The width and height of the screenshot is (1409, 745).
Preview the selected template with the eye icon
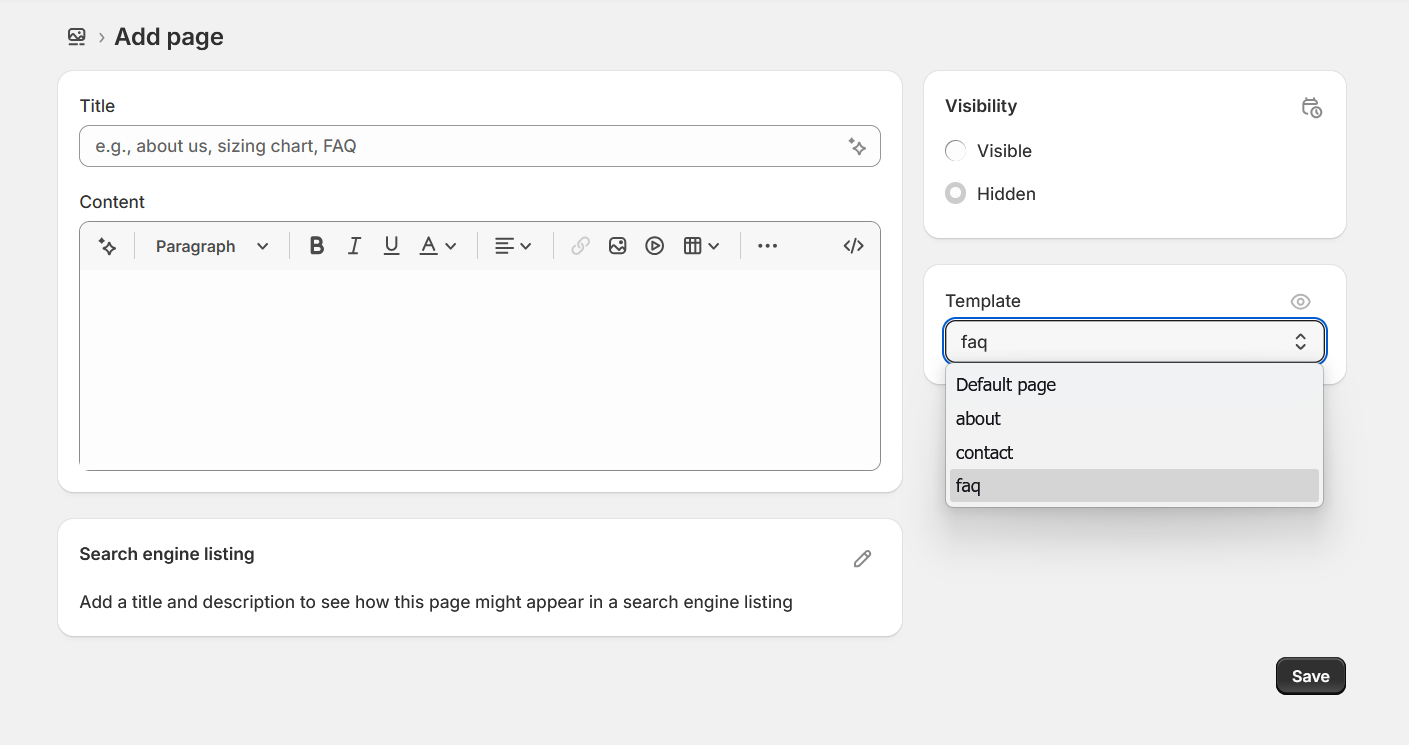[1299, 301]
